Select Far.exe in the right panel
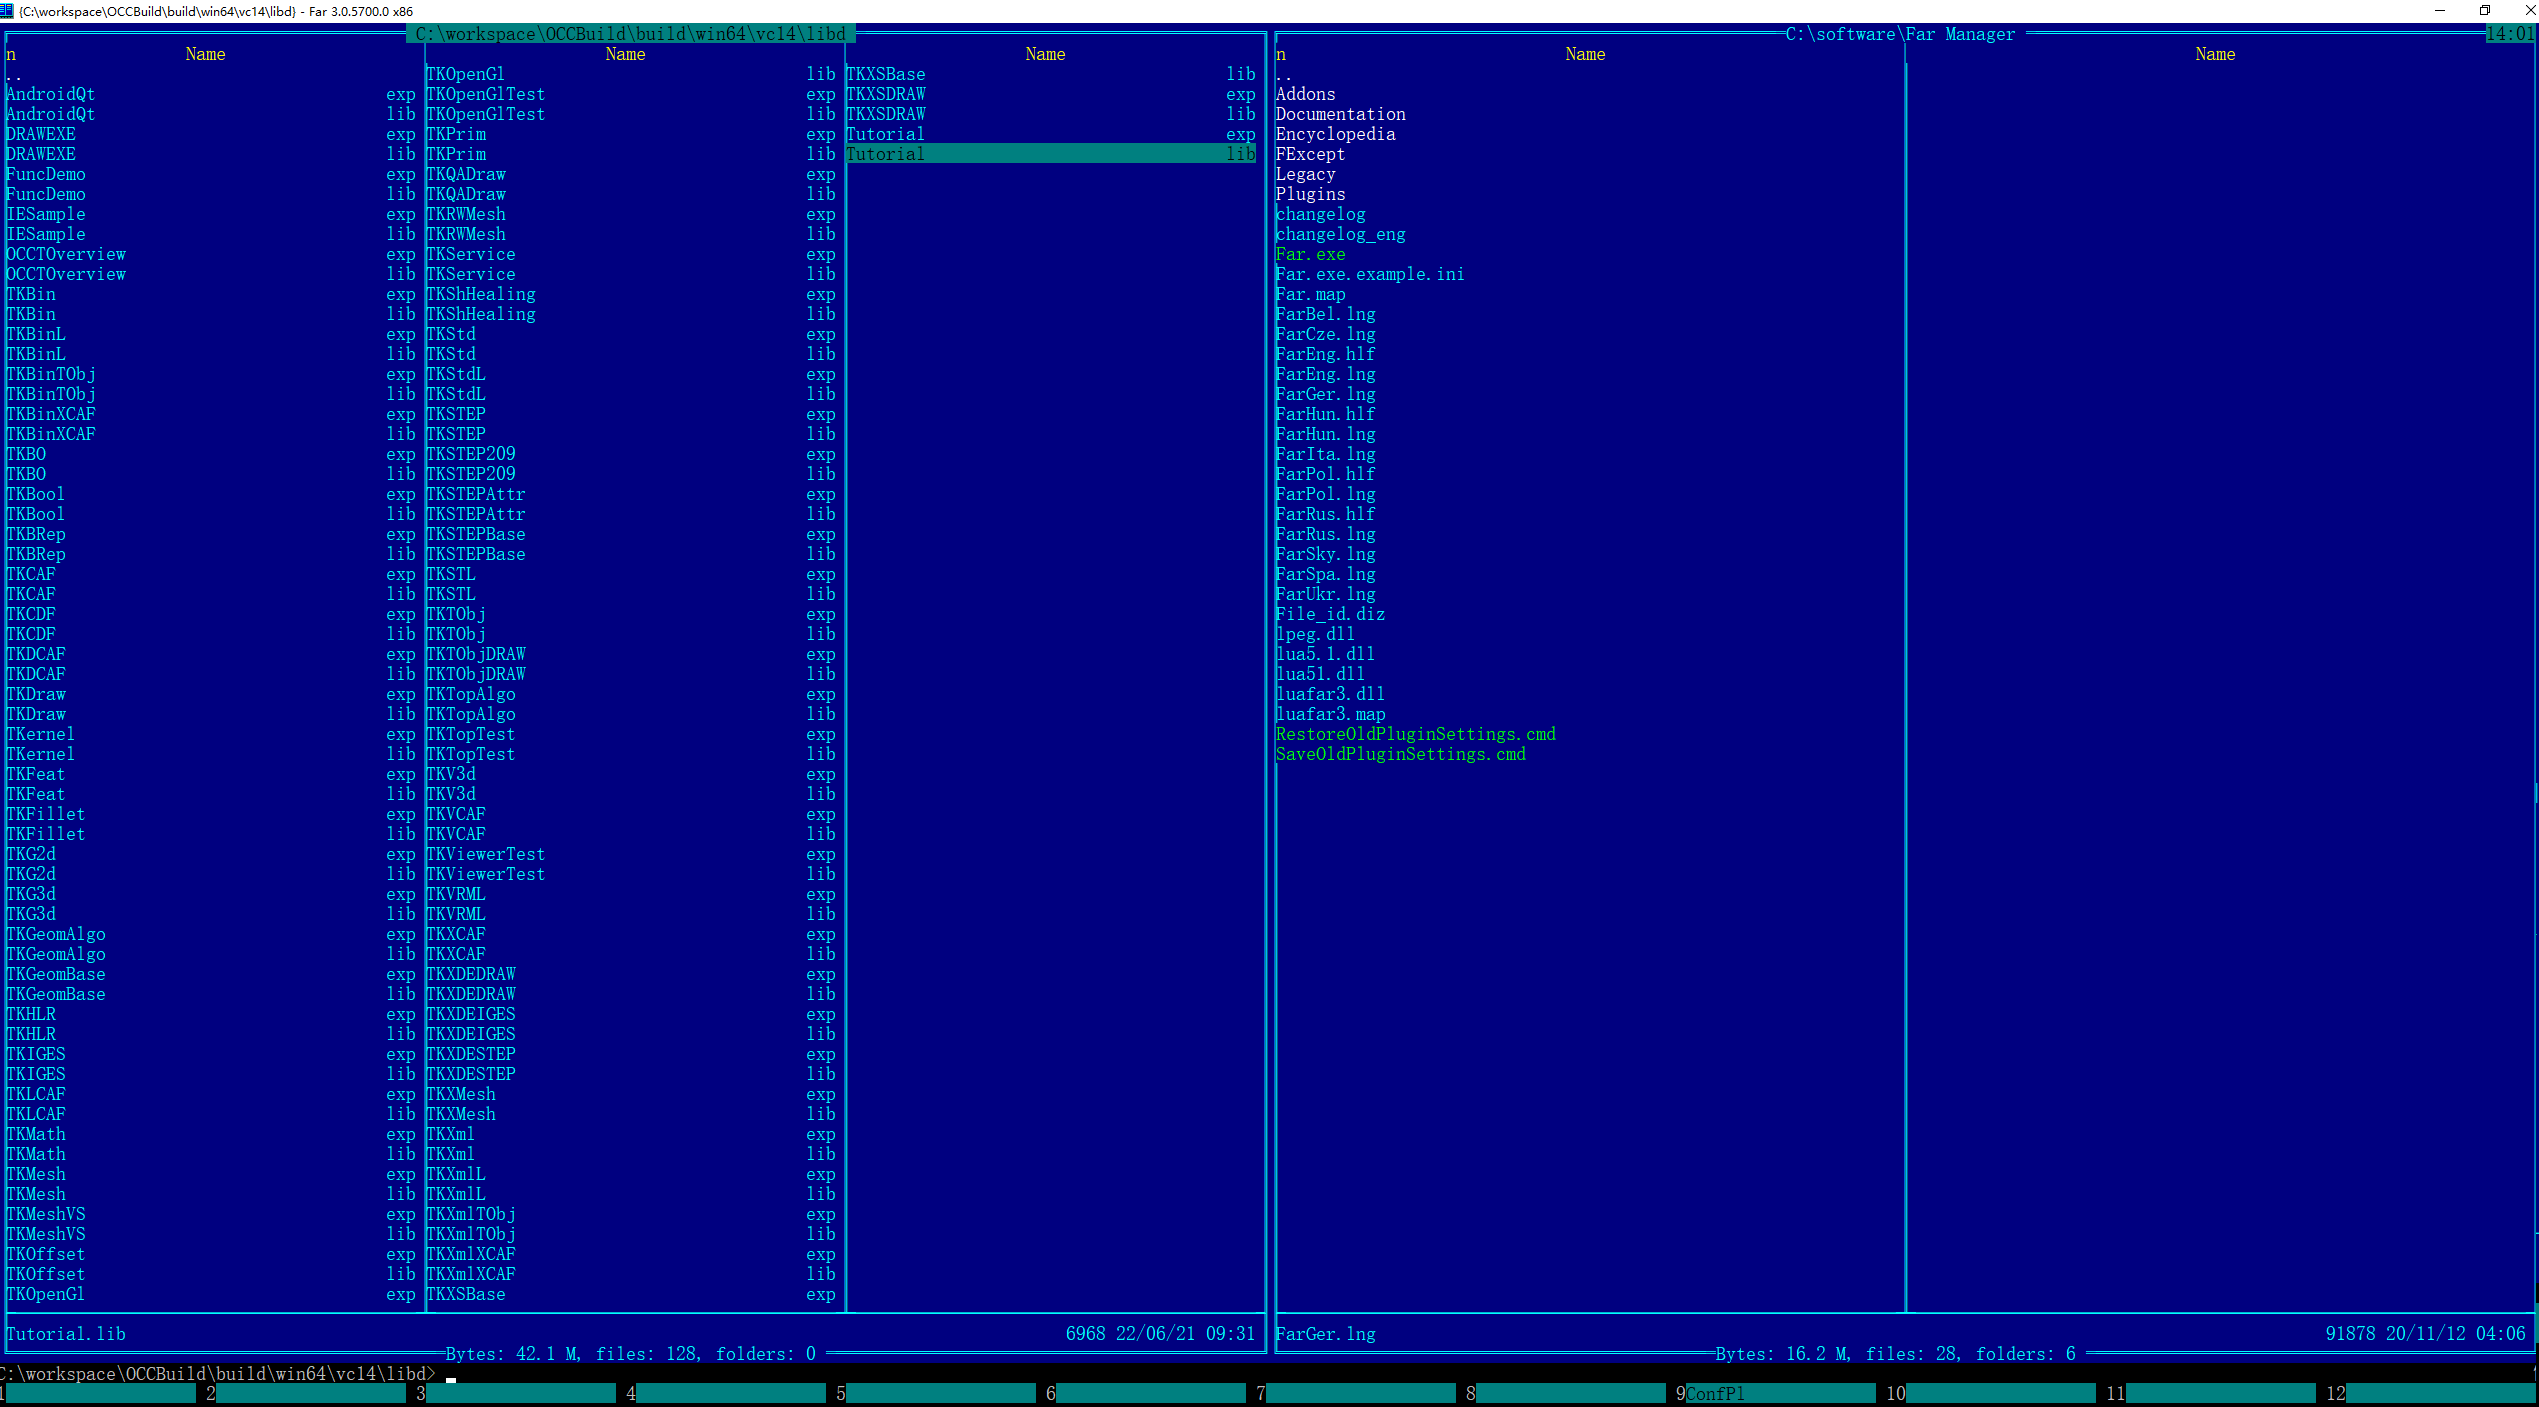2539x1407 pixels. point(1310,254)
